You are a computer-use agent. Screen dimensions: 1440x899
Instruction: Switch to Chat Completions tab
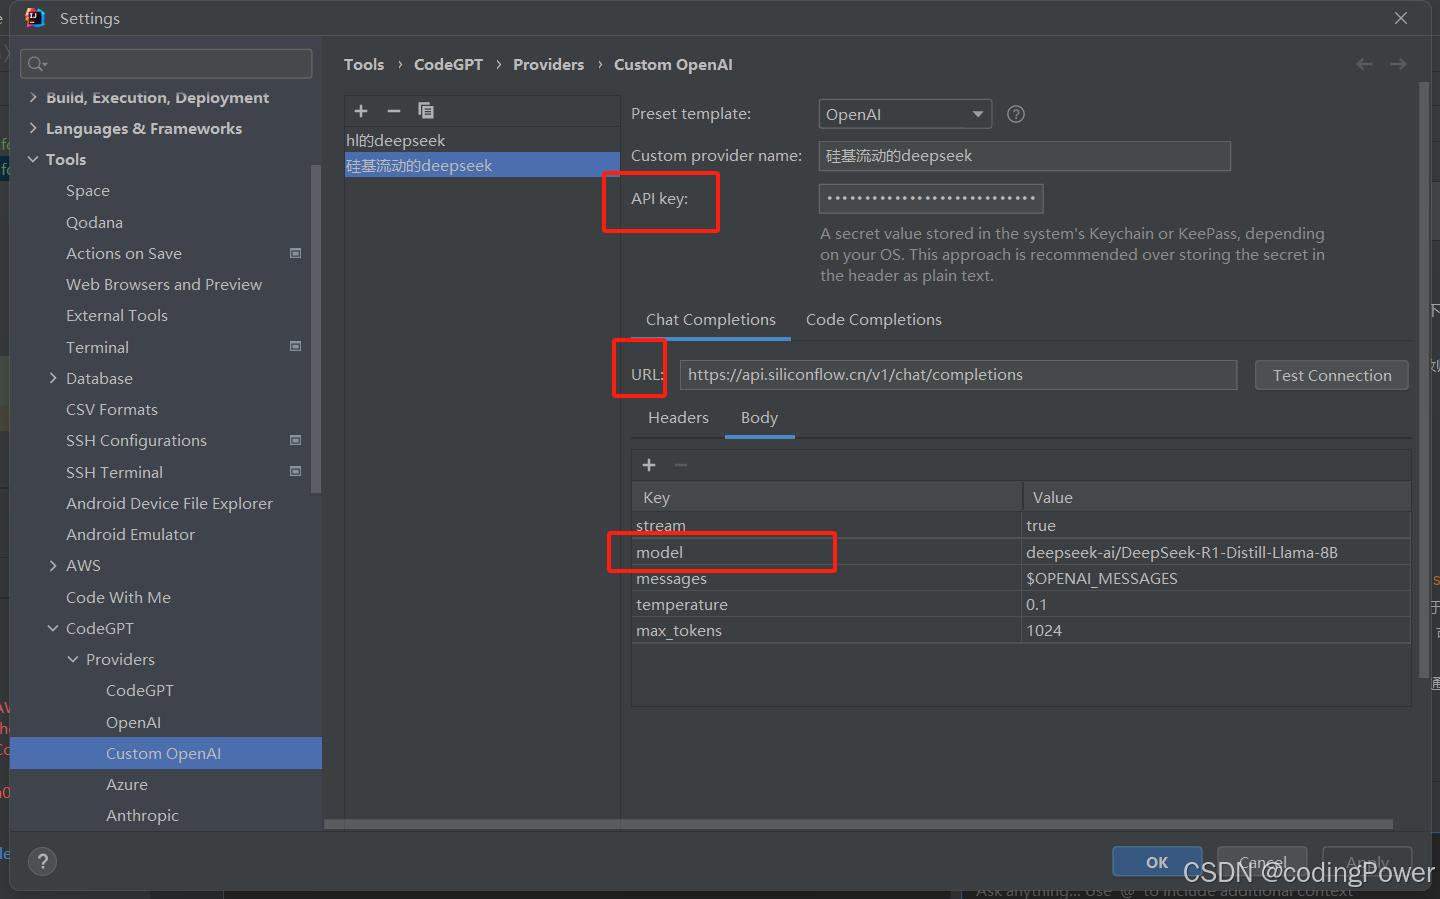(x=710, y=319)
